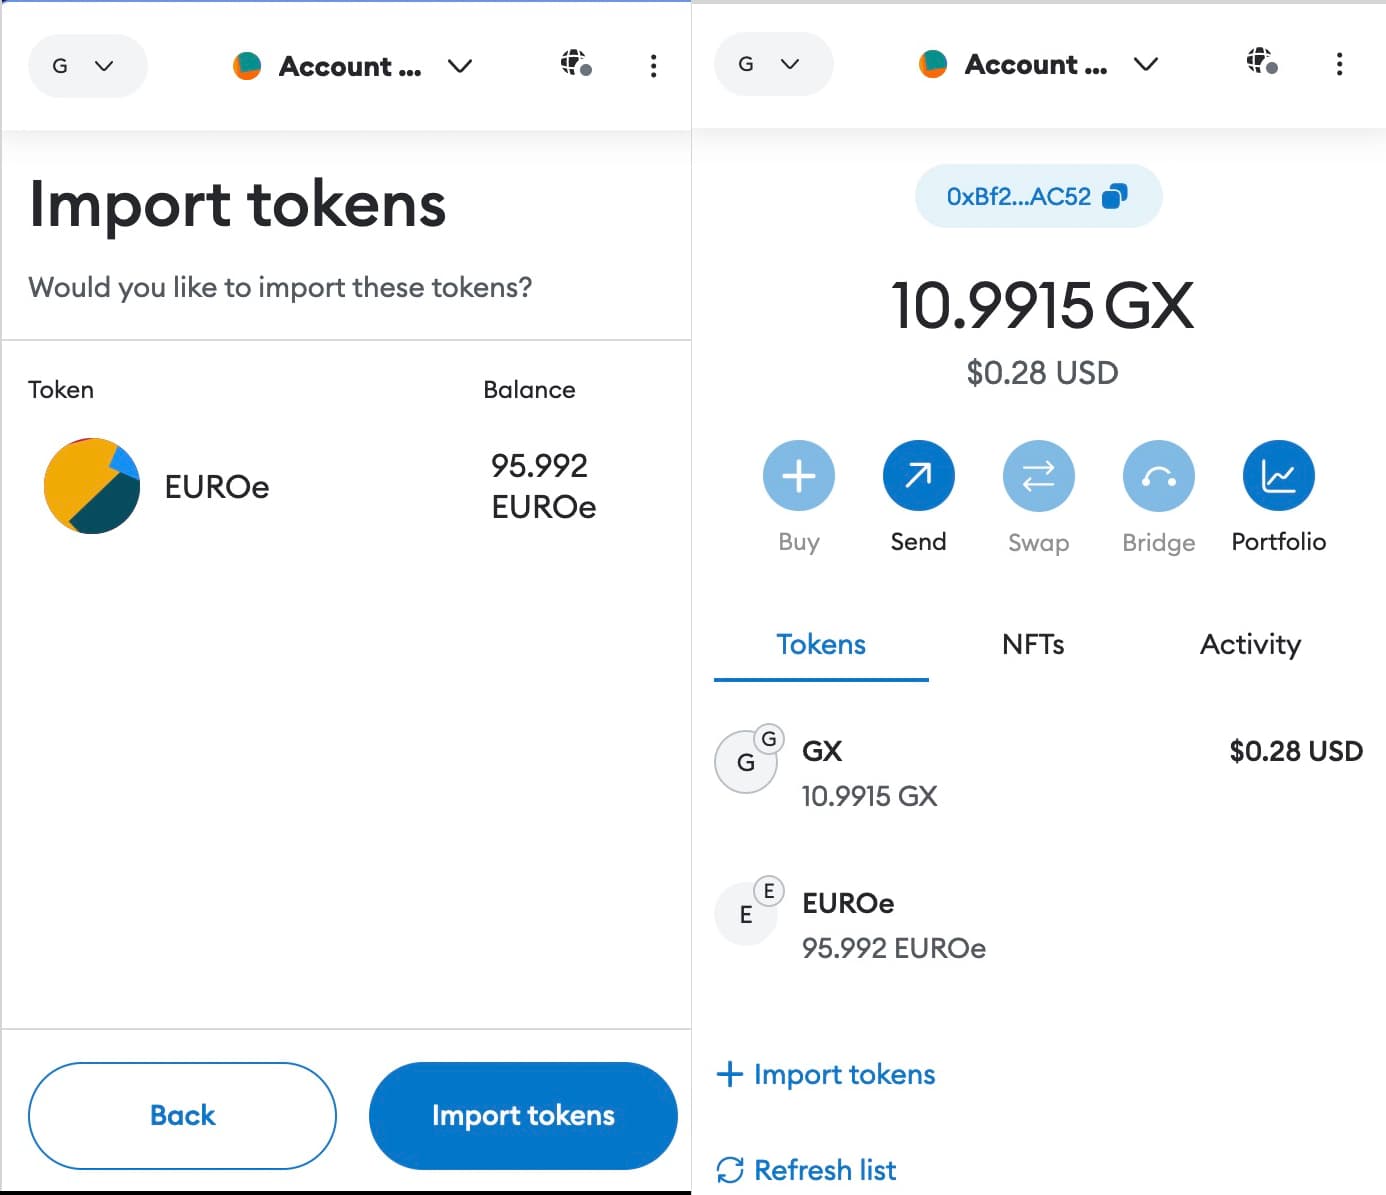Open the GX token row

click(1039, 773)
